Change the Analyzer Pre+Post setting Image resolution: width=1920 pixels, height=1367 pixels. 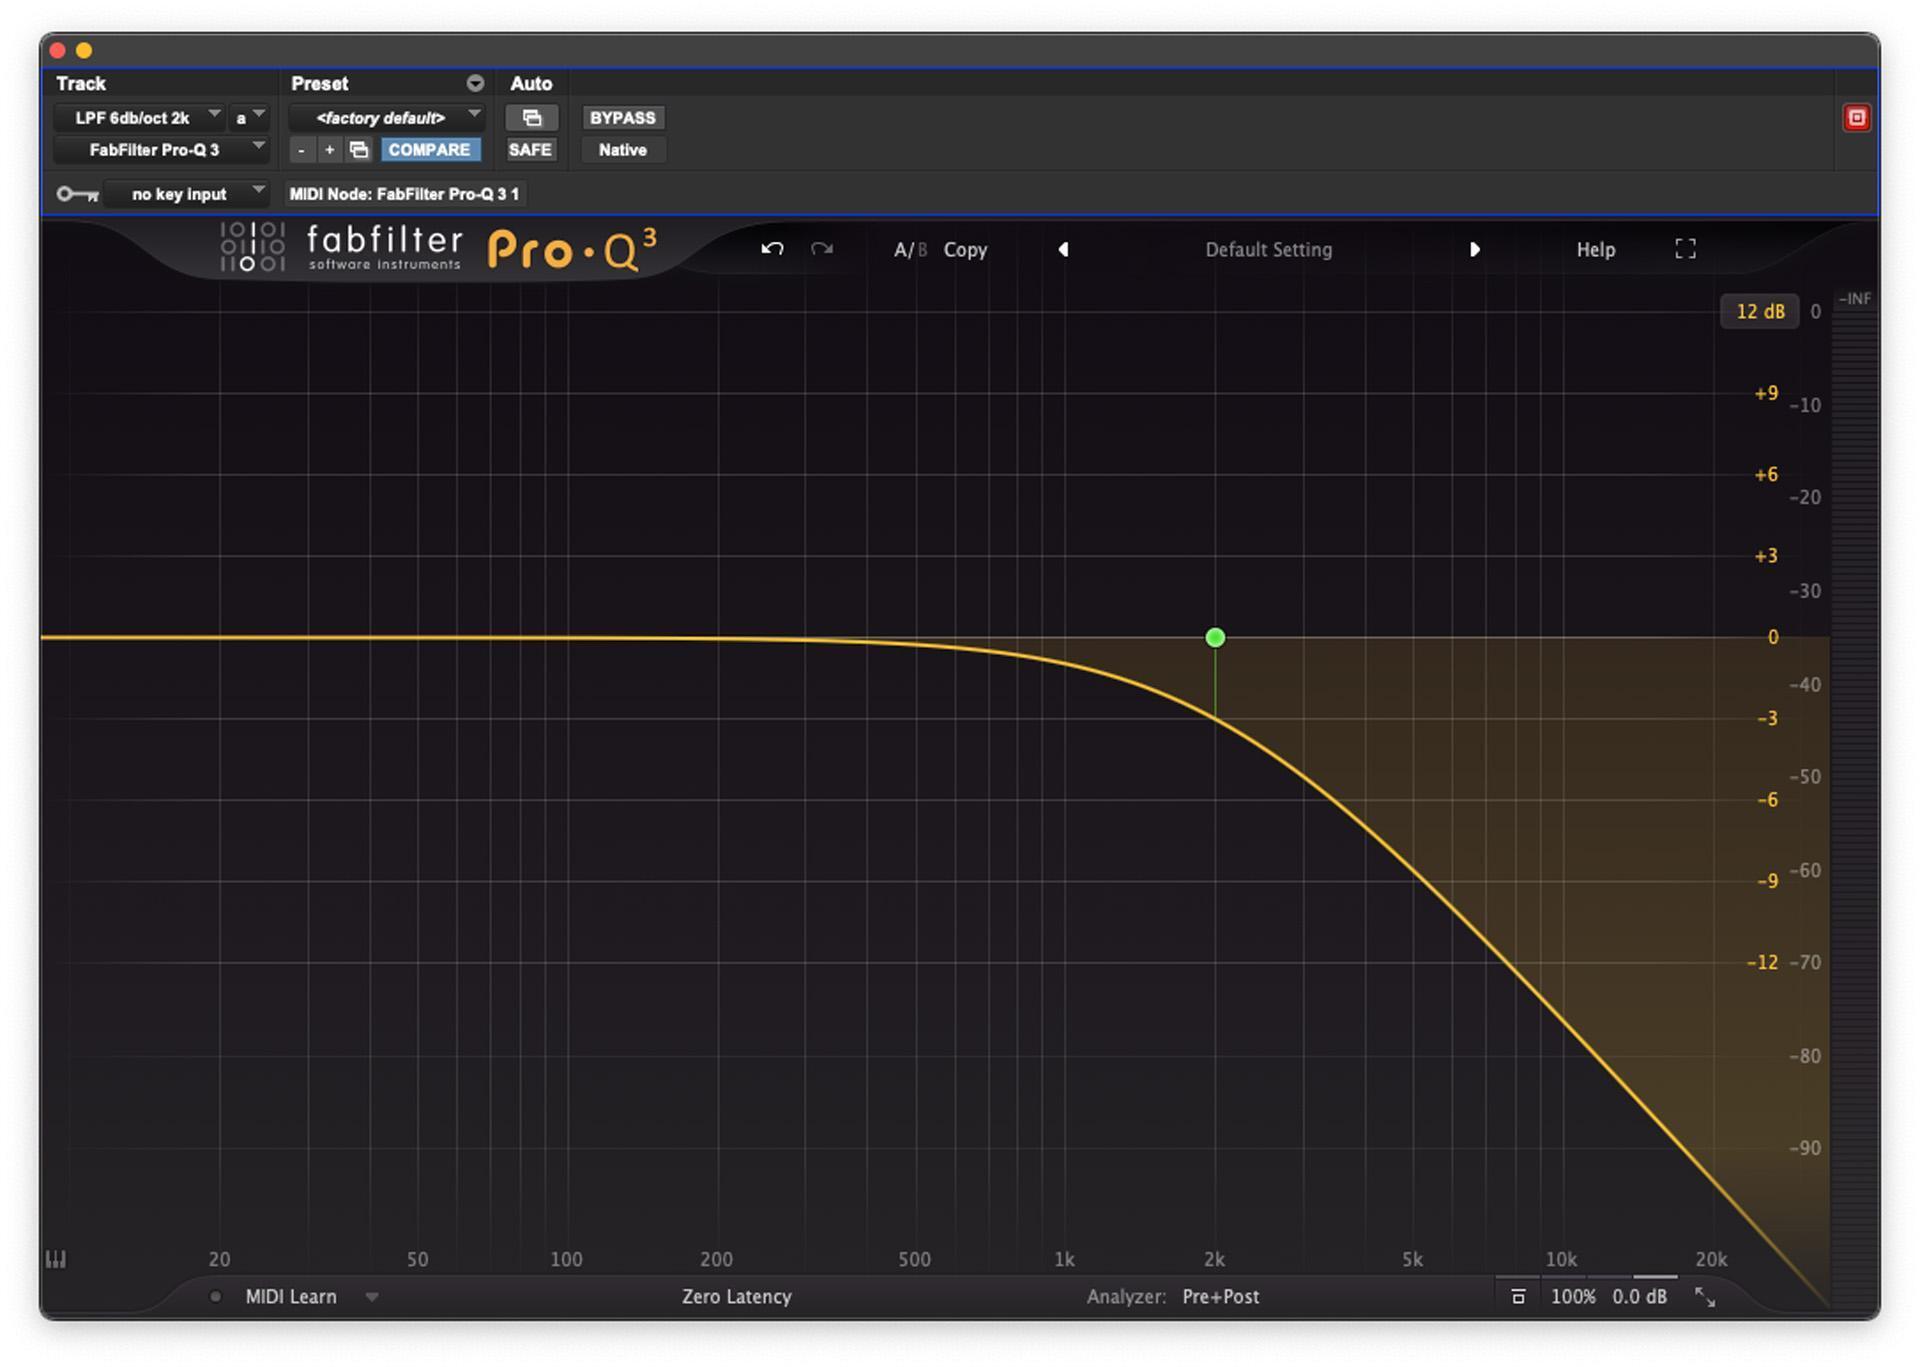[1219, 1296]
